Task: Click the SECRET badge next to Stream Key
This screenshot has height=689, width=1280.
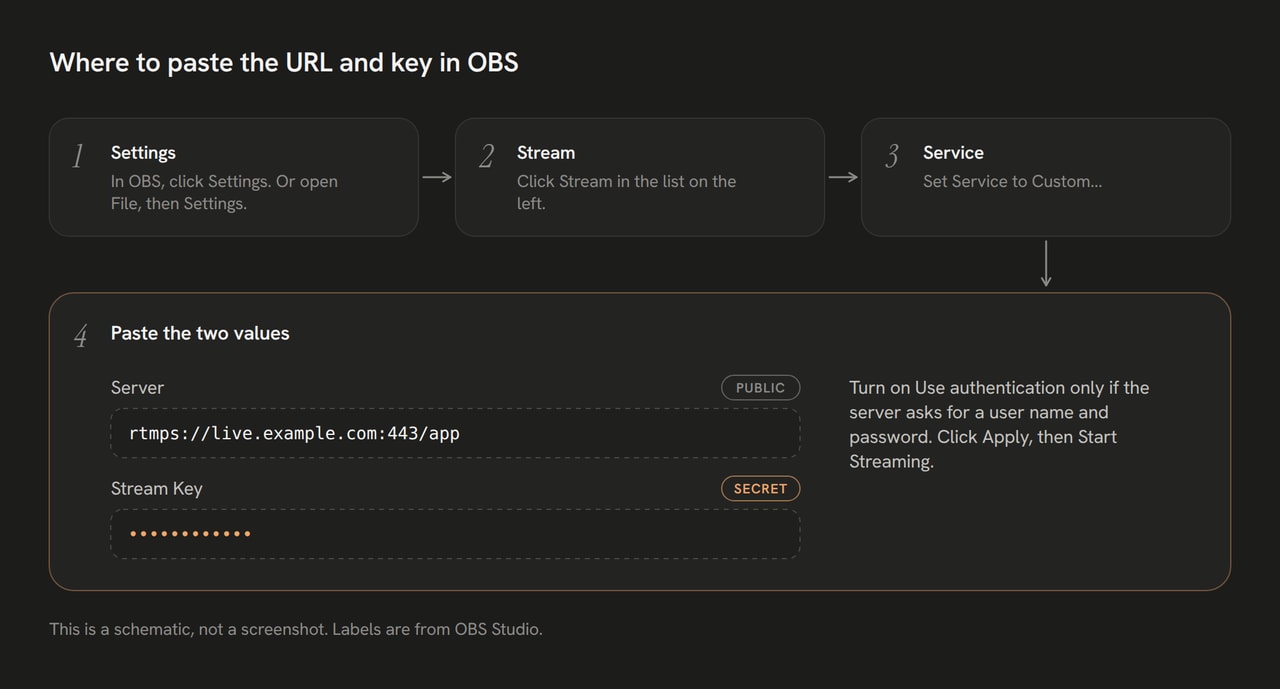Action: (x=760, y=489)
